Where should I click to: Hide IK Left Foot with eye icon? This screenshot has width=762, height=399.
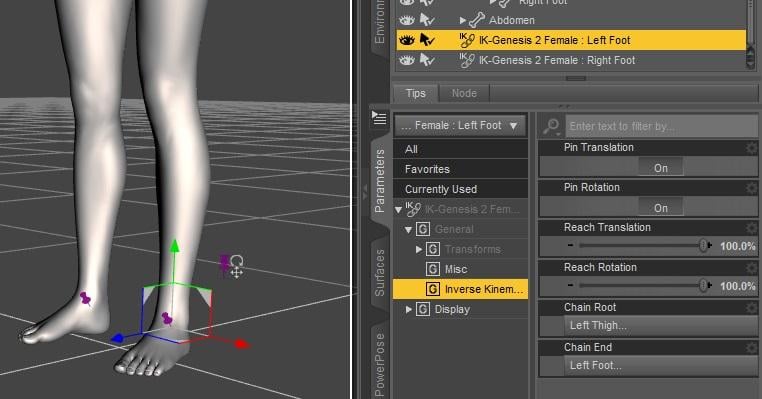(407, 40)
